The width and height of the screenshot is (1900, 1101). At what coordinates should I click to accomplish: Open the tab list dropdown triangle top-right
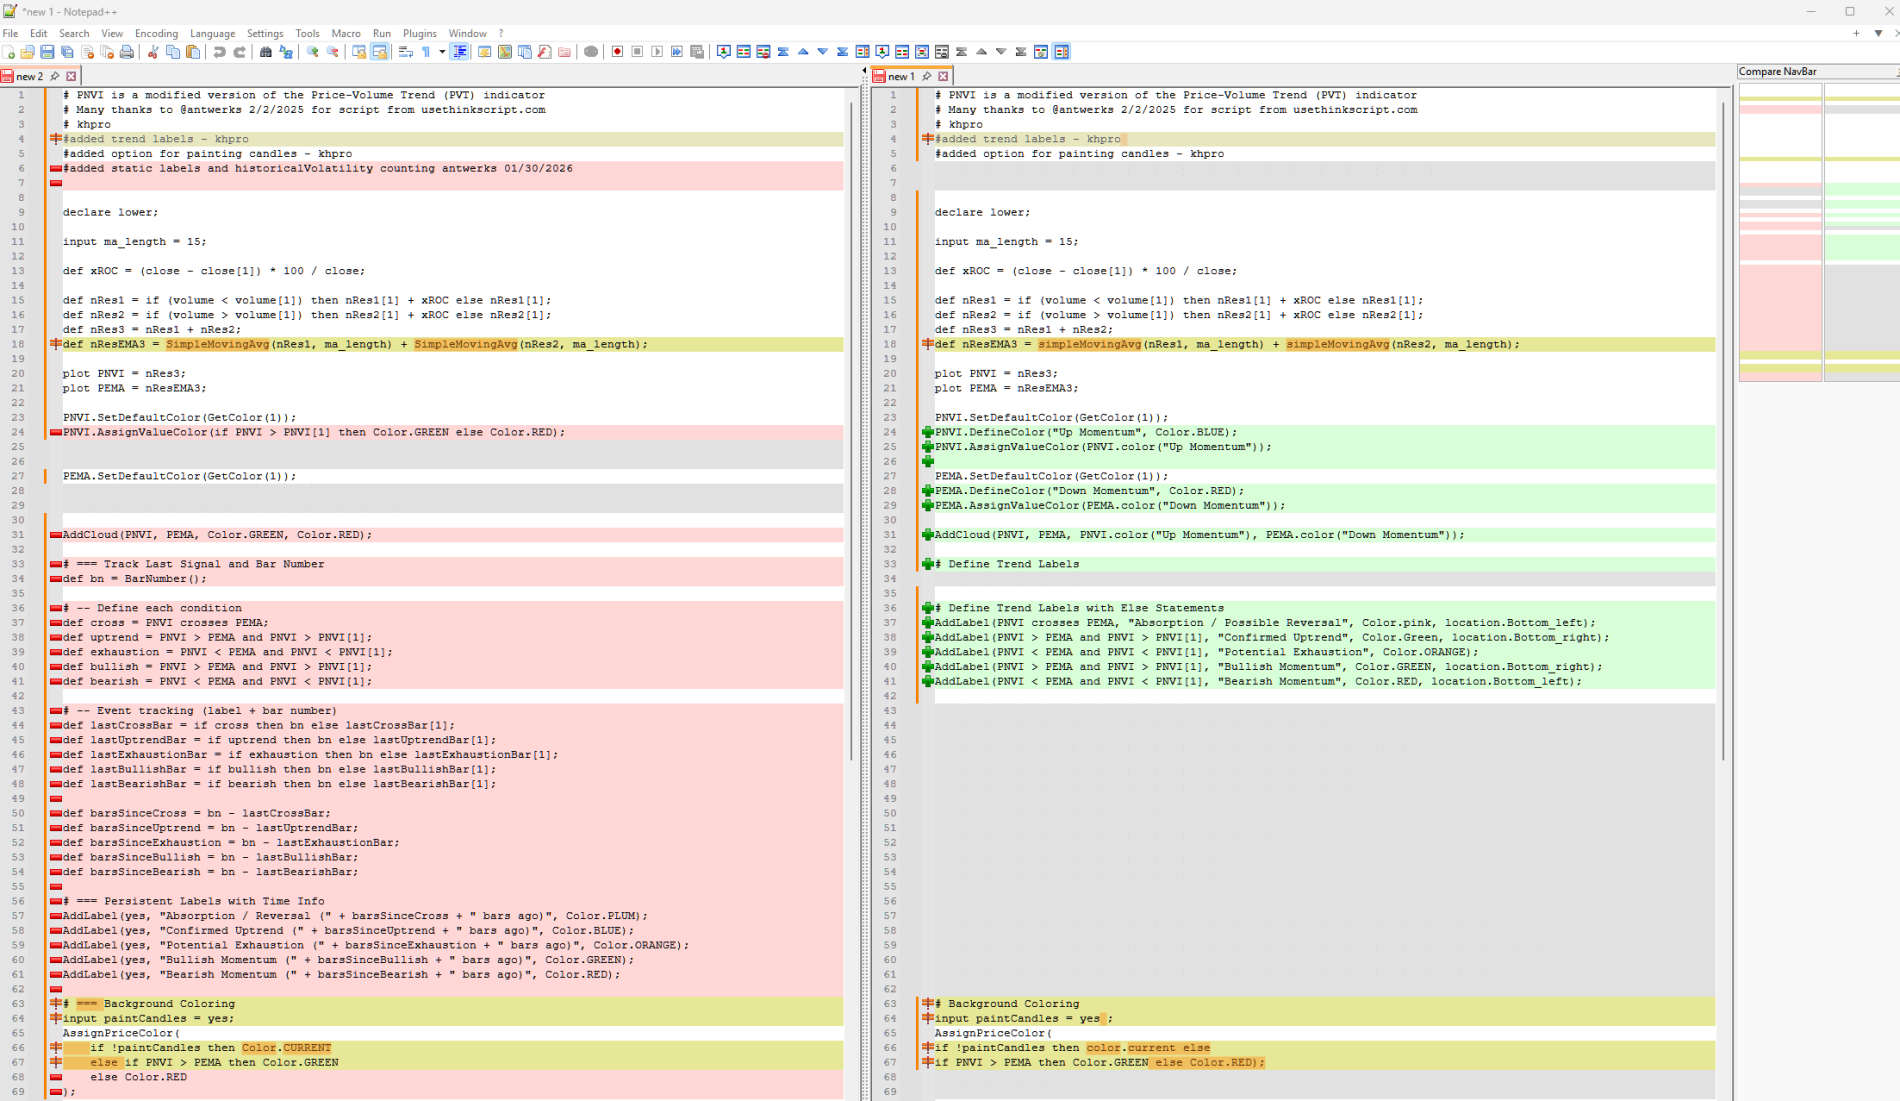coord(1878,33)
